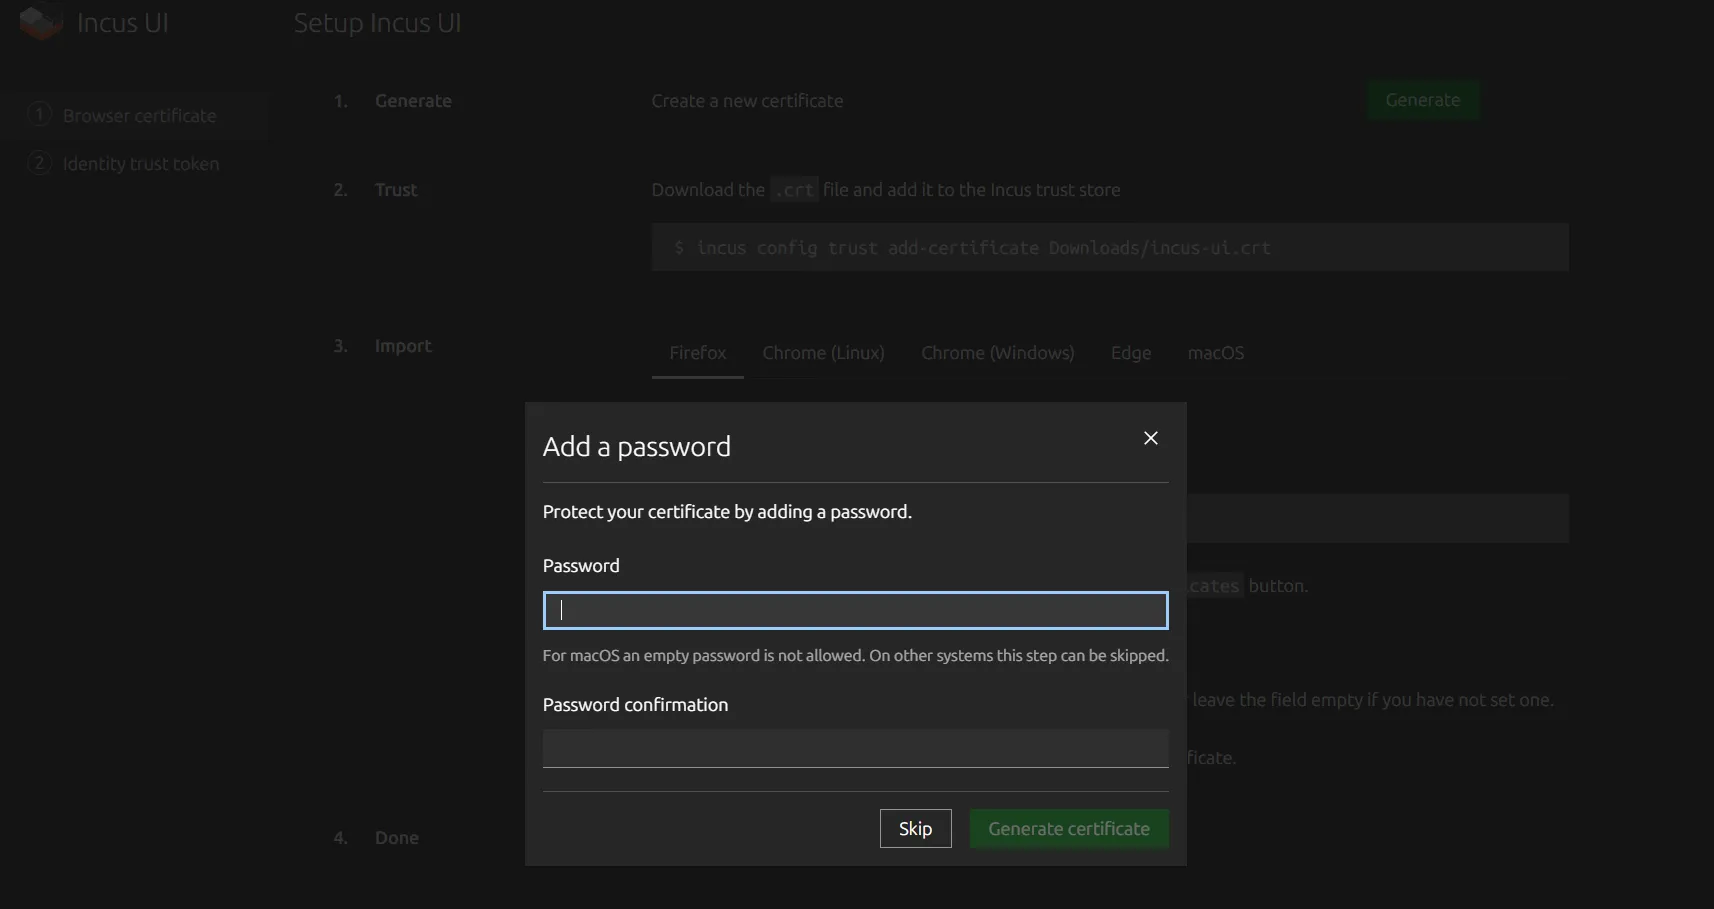Switch to the Edge tab
The image size is (1714, 909).
1131,353
